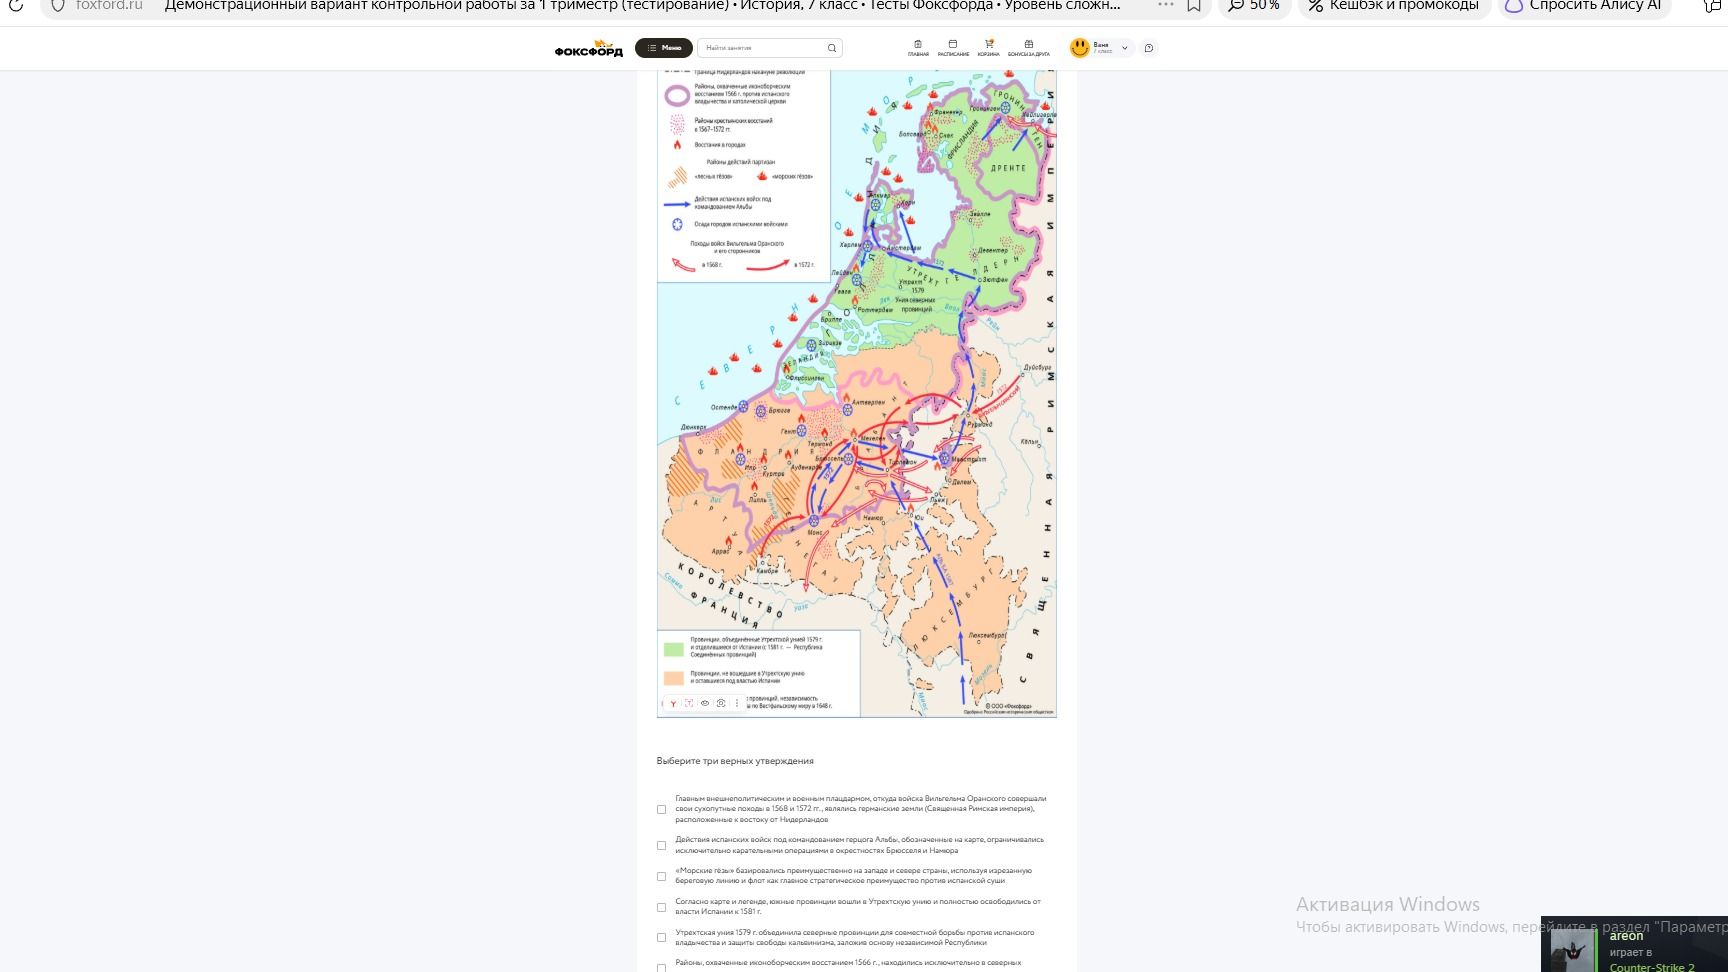Open the Counter-Strike 2 friend notification
The height and width of the screenshot is (972, 1728).
pyautogui.click(x=1634, y=945)
